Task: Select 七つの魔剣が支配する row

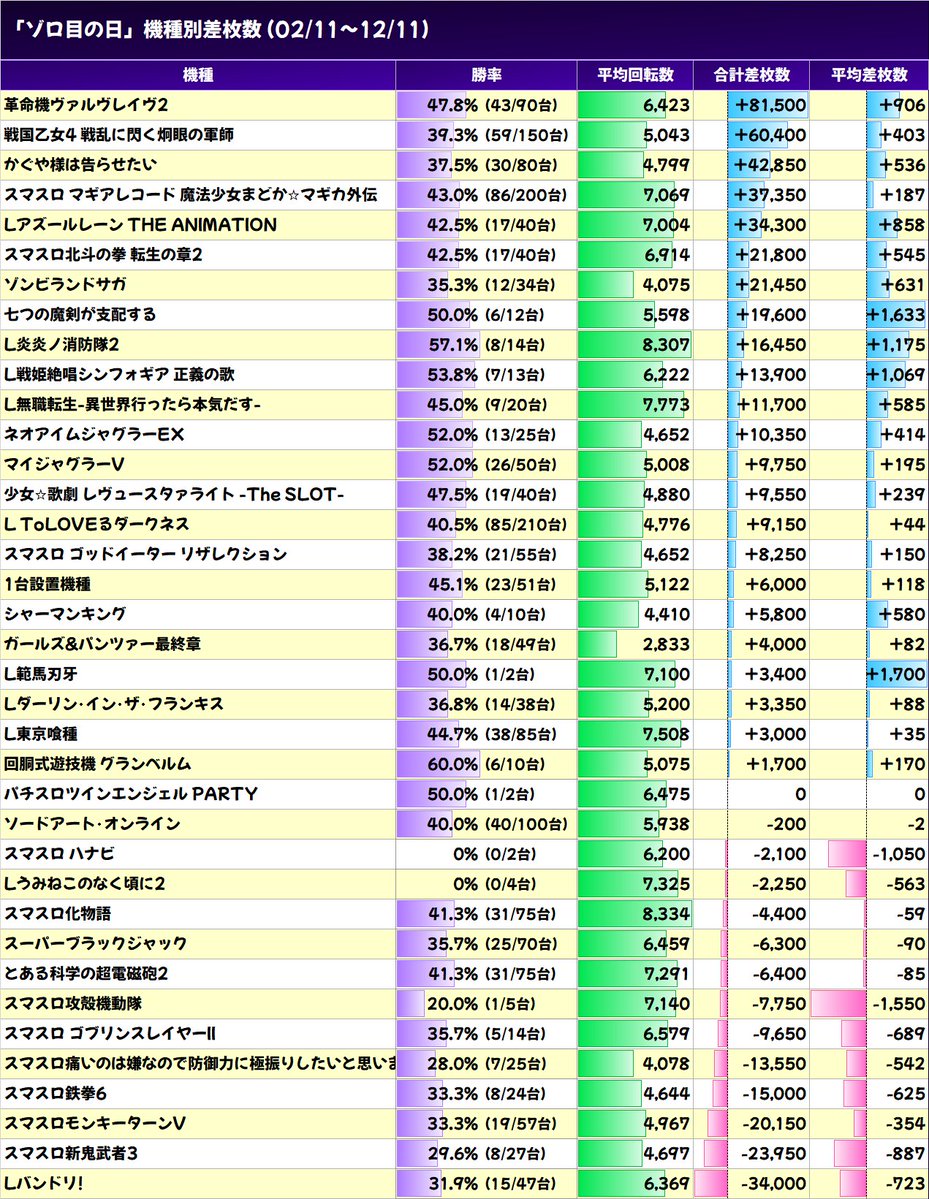Action: point(464,314)
